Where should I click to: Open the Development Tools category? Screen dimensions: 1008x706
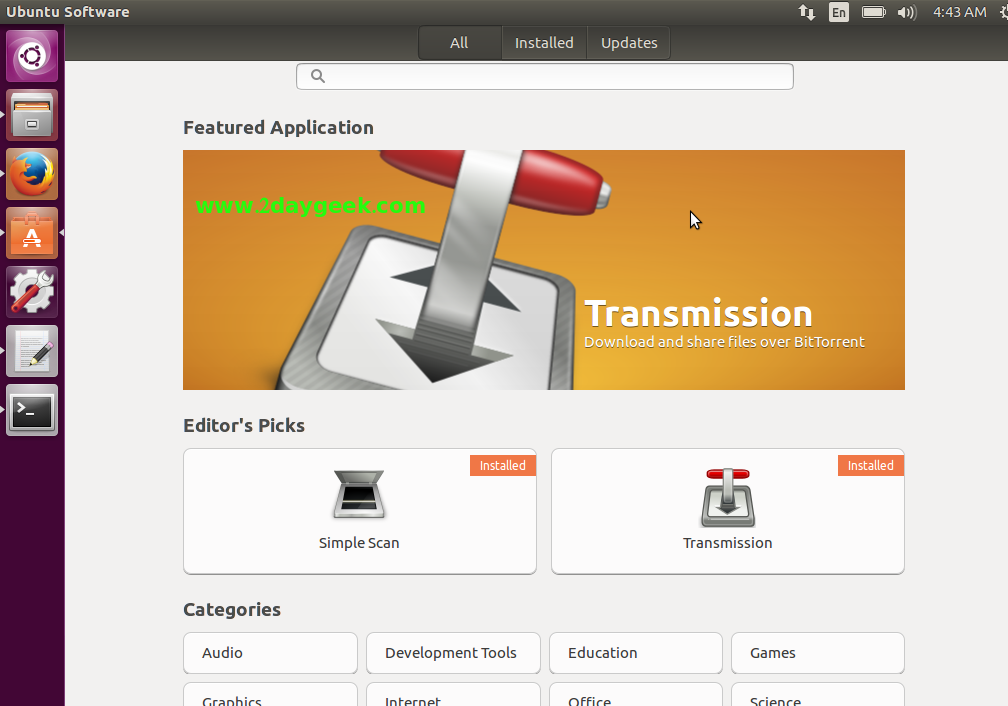tap(453, 653)
